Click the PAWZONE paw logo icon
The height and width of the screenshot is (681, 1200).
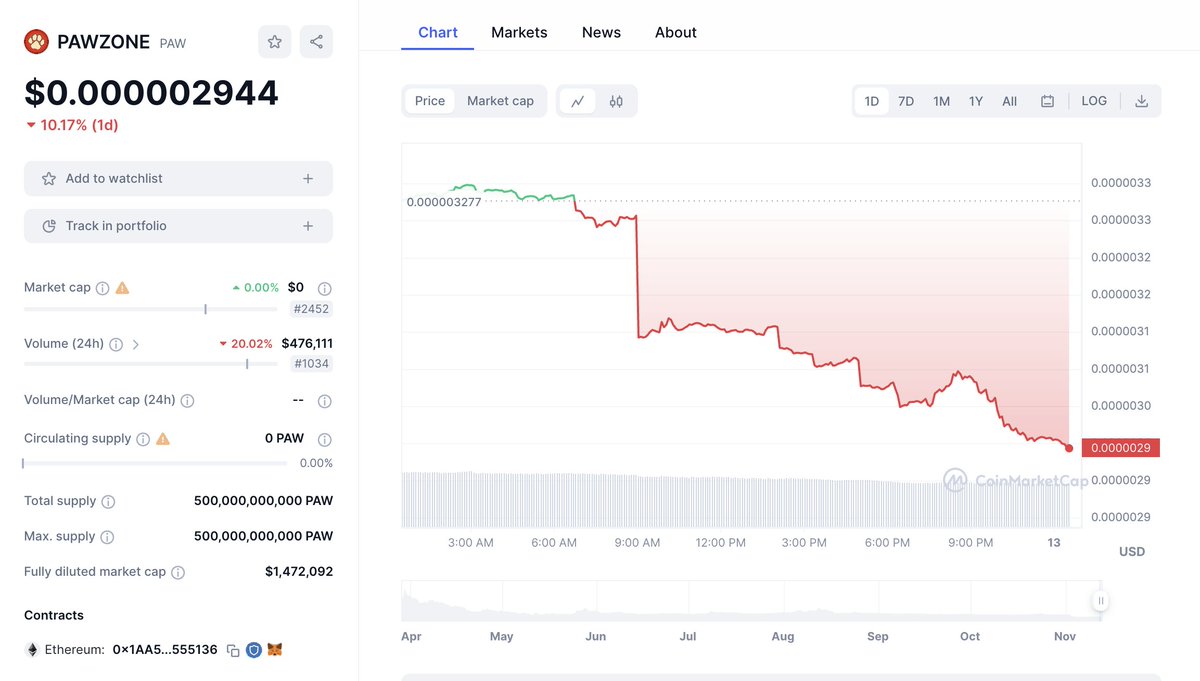coord(37,42)
